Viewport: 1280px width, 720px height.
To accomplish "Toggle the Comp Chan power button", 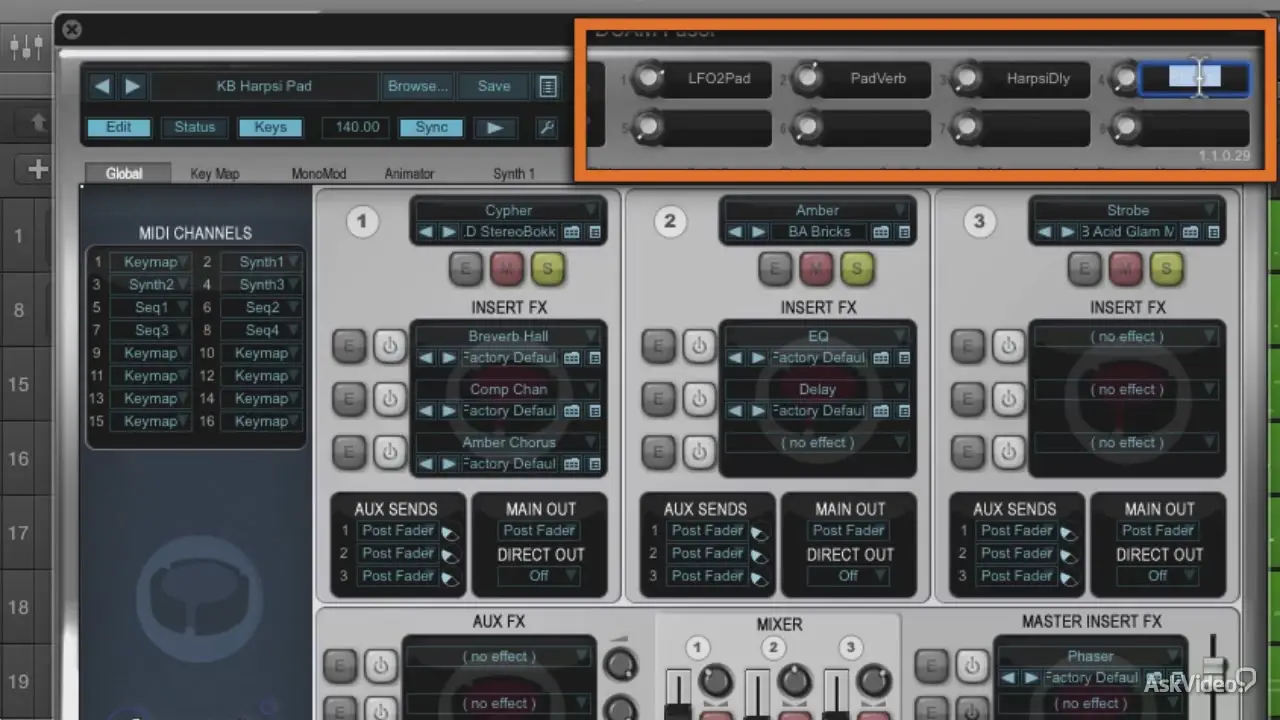I will click(x=390, y=400).
